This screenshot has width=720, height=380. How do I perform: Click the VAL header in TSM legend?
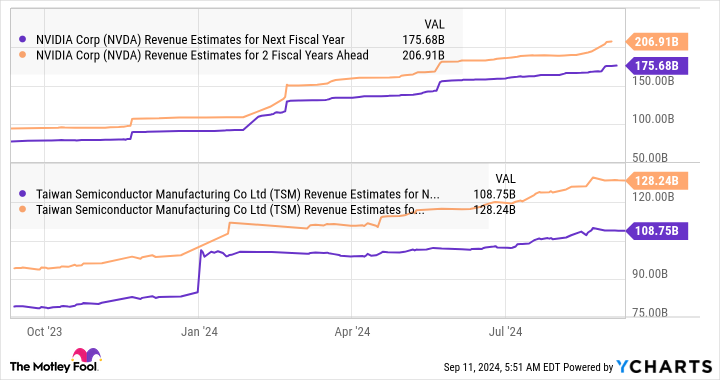(x=505, y=179)
